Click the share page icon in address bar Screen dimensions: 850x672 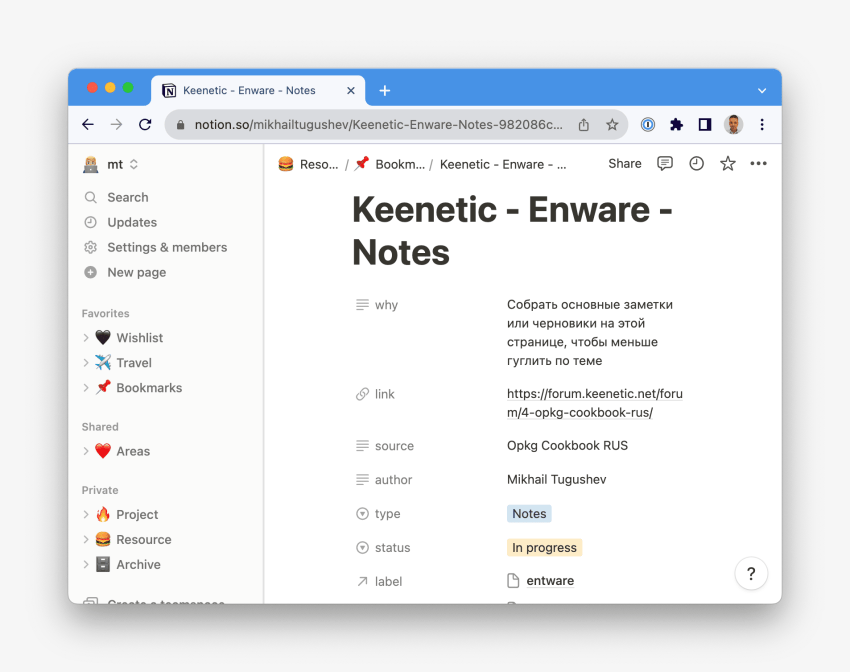(583, 125)
